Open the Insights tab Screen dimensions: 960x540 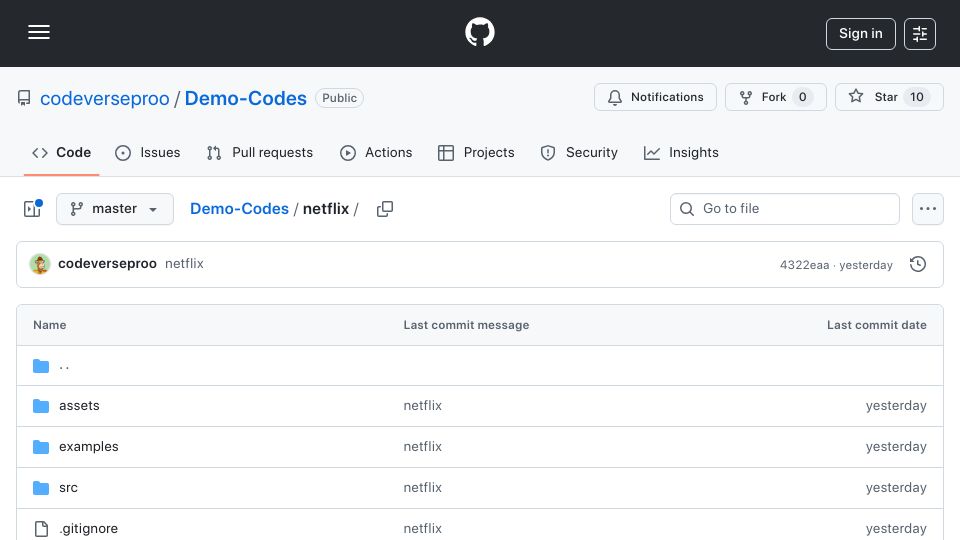[x=681, y=152]
